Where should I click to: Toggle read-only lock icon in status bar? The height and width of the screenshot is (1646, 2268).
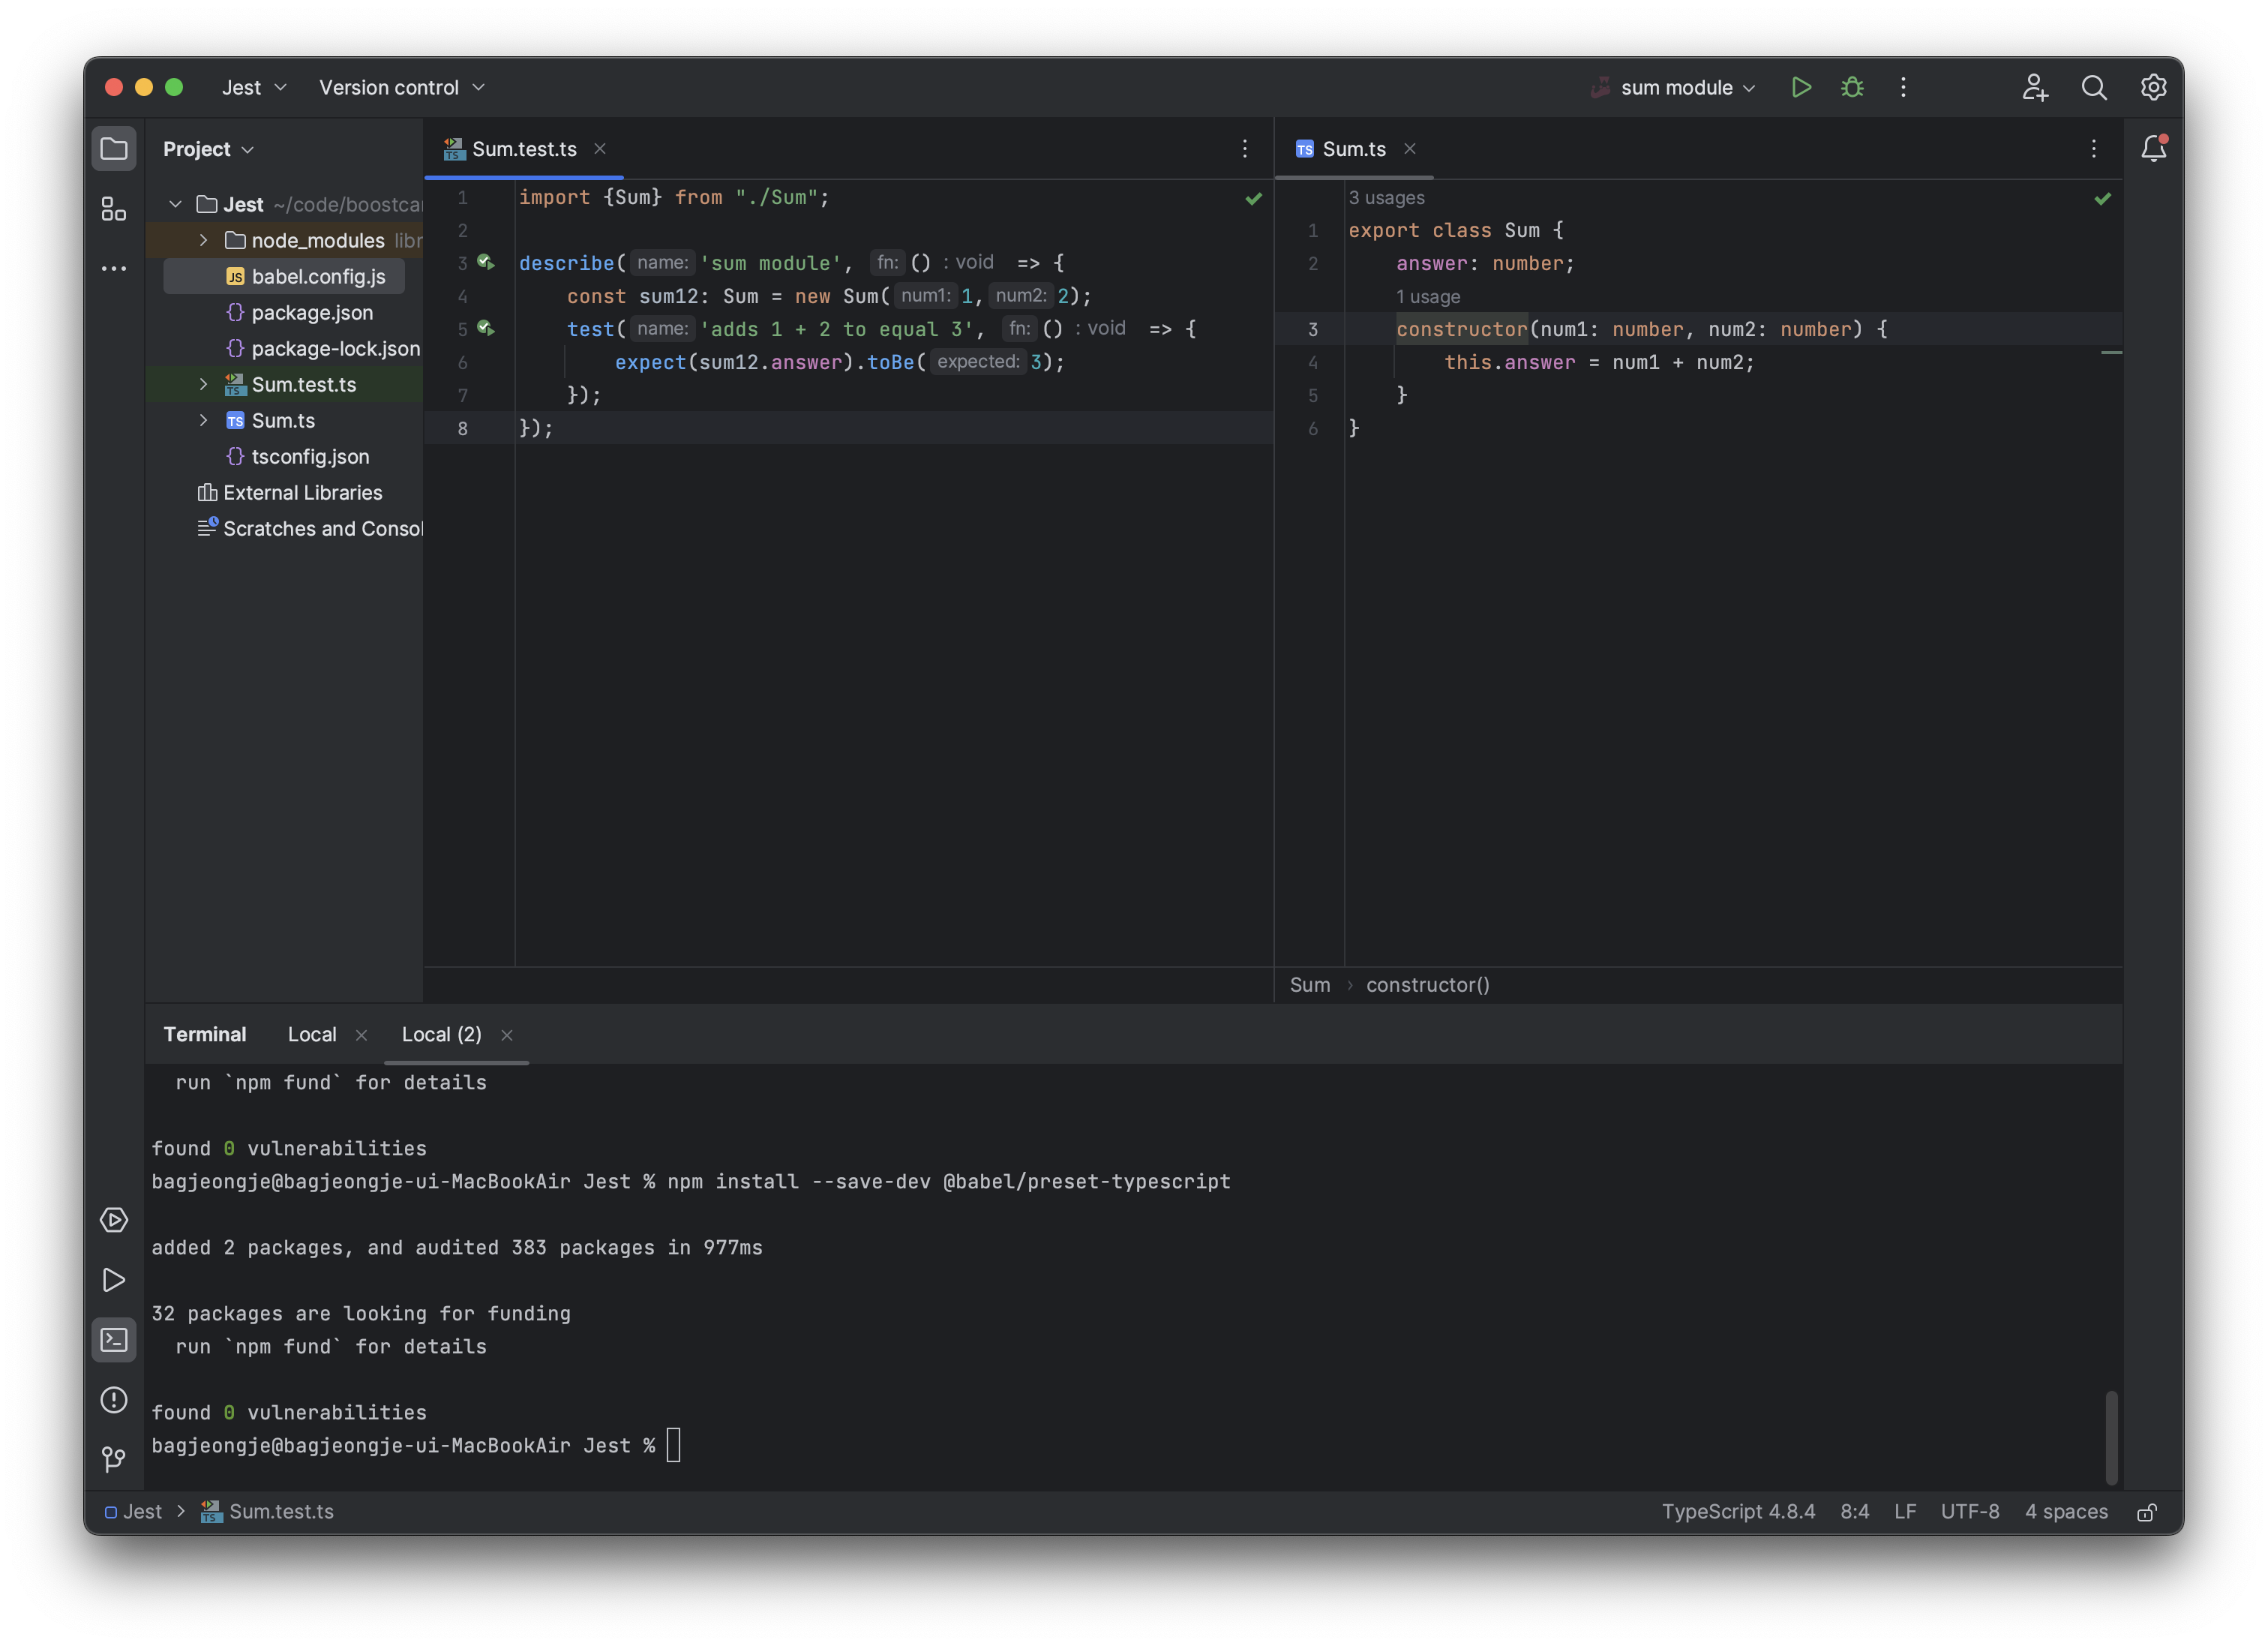pyautogui.click(x=2146, y=1512)
